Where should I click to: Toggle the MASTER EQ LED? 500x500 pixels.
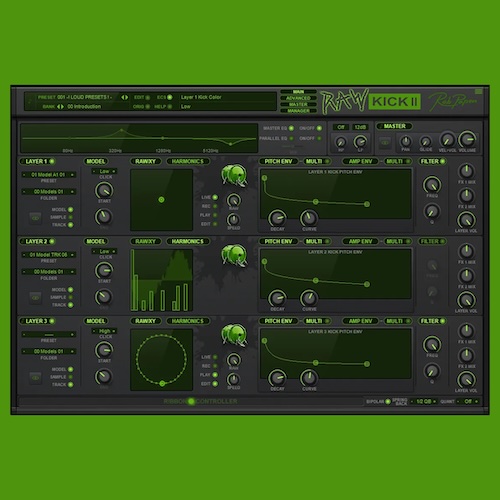tap(291, 128)
